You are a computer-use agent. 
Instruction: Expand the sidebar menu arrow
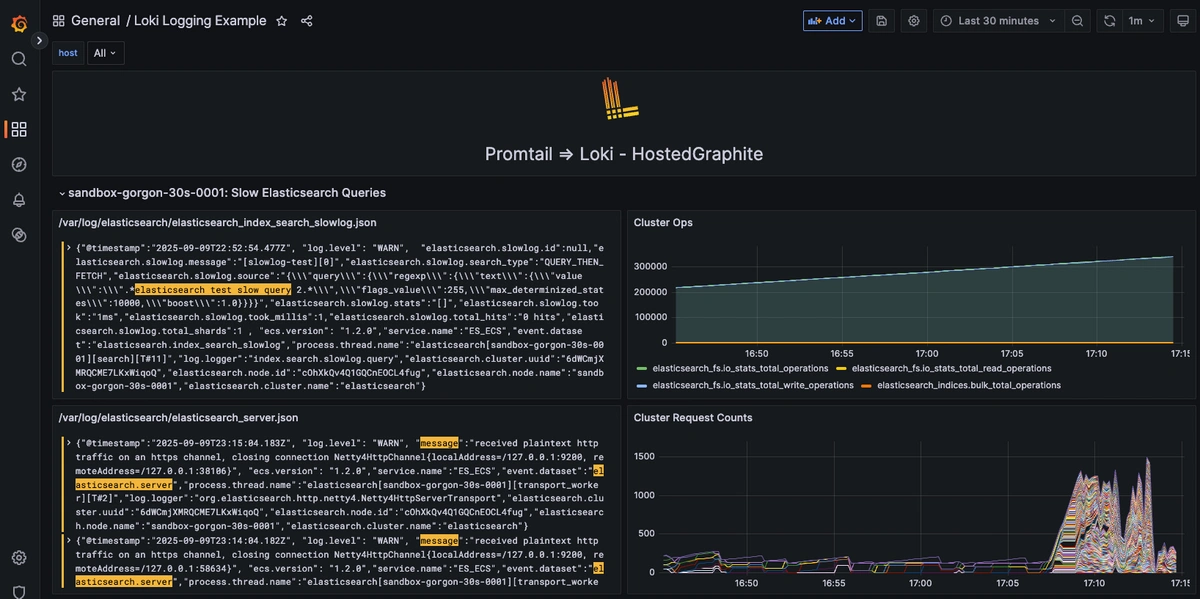(40, 41)
